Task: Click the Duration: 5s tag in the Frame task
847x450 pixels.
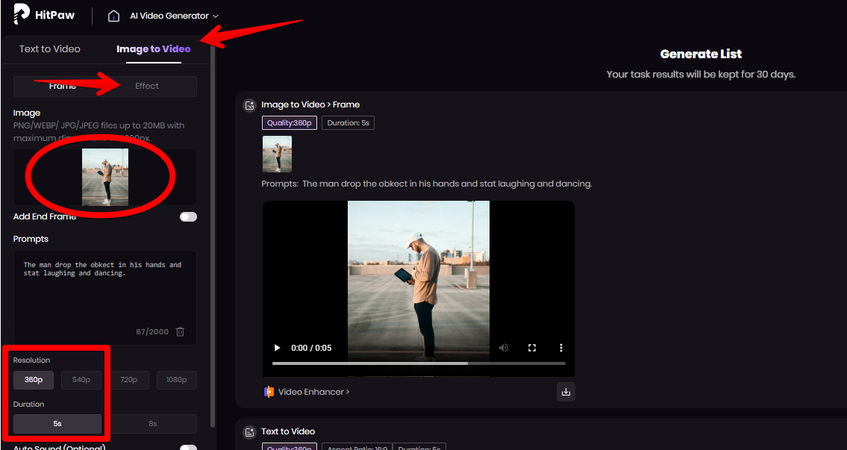Action: pos(348,123)
